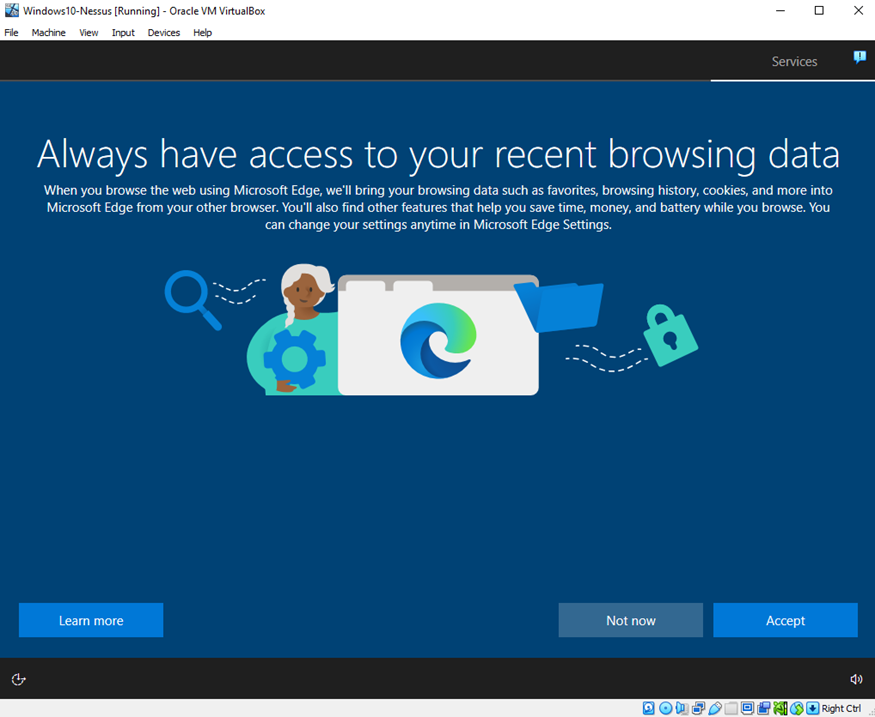Screen dimensions: 875x717
Task: Click the hard disk activity status icon
Action: click(649, 708)
